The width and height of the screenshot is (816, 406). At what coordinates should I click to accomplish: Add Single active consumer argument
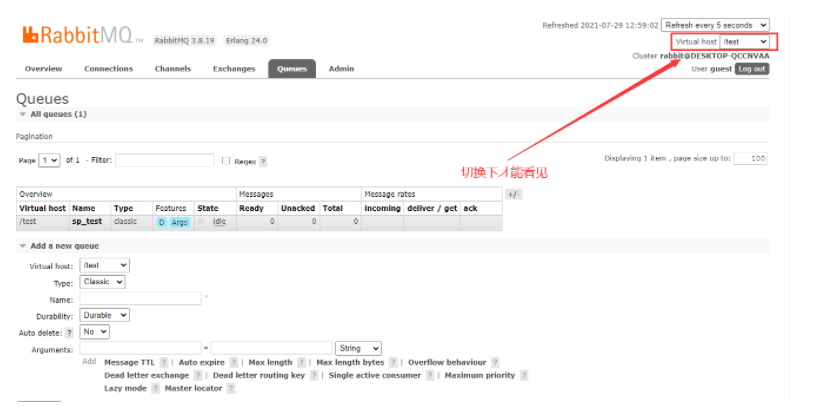coord(375,375)
